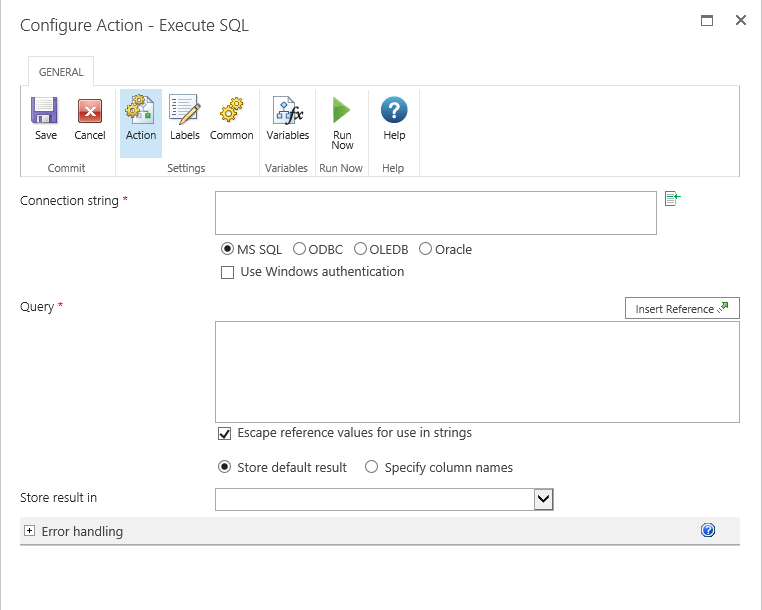Select the Oracle radio button
The height and width of the screenshot is (610, 762).
tap(425, 249)
